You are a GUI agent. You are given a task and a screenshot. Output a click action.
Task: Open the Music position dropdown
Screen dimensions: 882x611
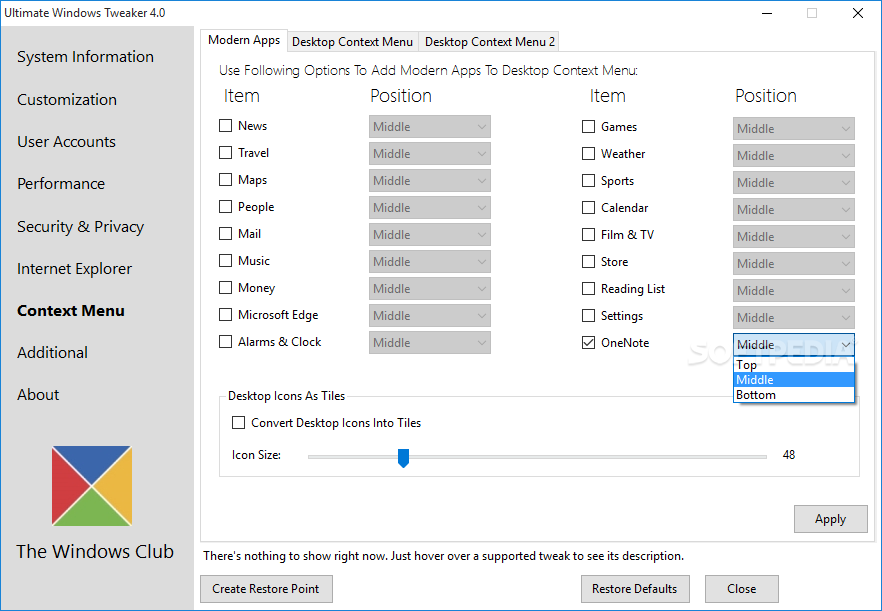[430, 262]
